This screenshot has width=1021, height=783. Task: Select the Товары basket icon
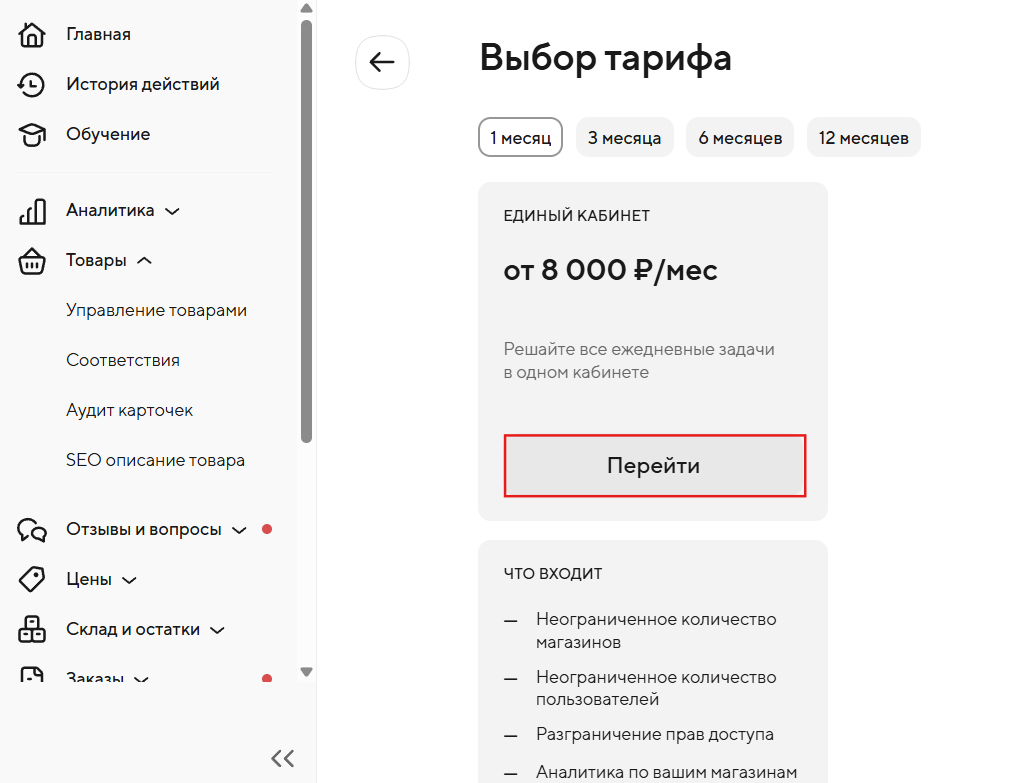click(31, 261)
